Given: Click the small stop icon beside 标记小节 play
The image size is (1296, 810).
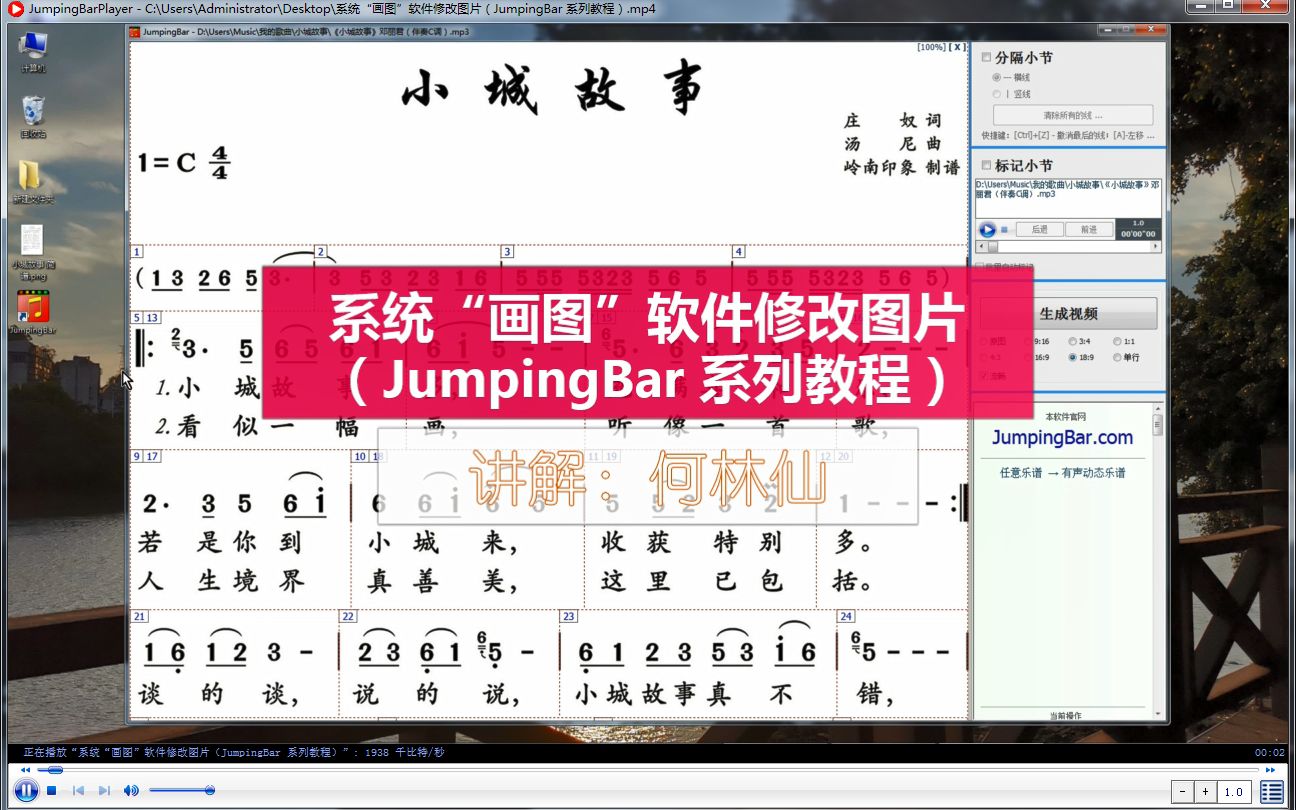Looking at the screenshot, I should click(1004, 230).
